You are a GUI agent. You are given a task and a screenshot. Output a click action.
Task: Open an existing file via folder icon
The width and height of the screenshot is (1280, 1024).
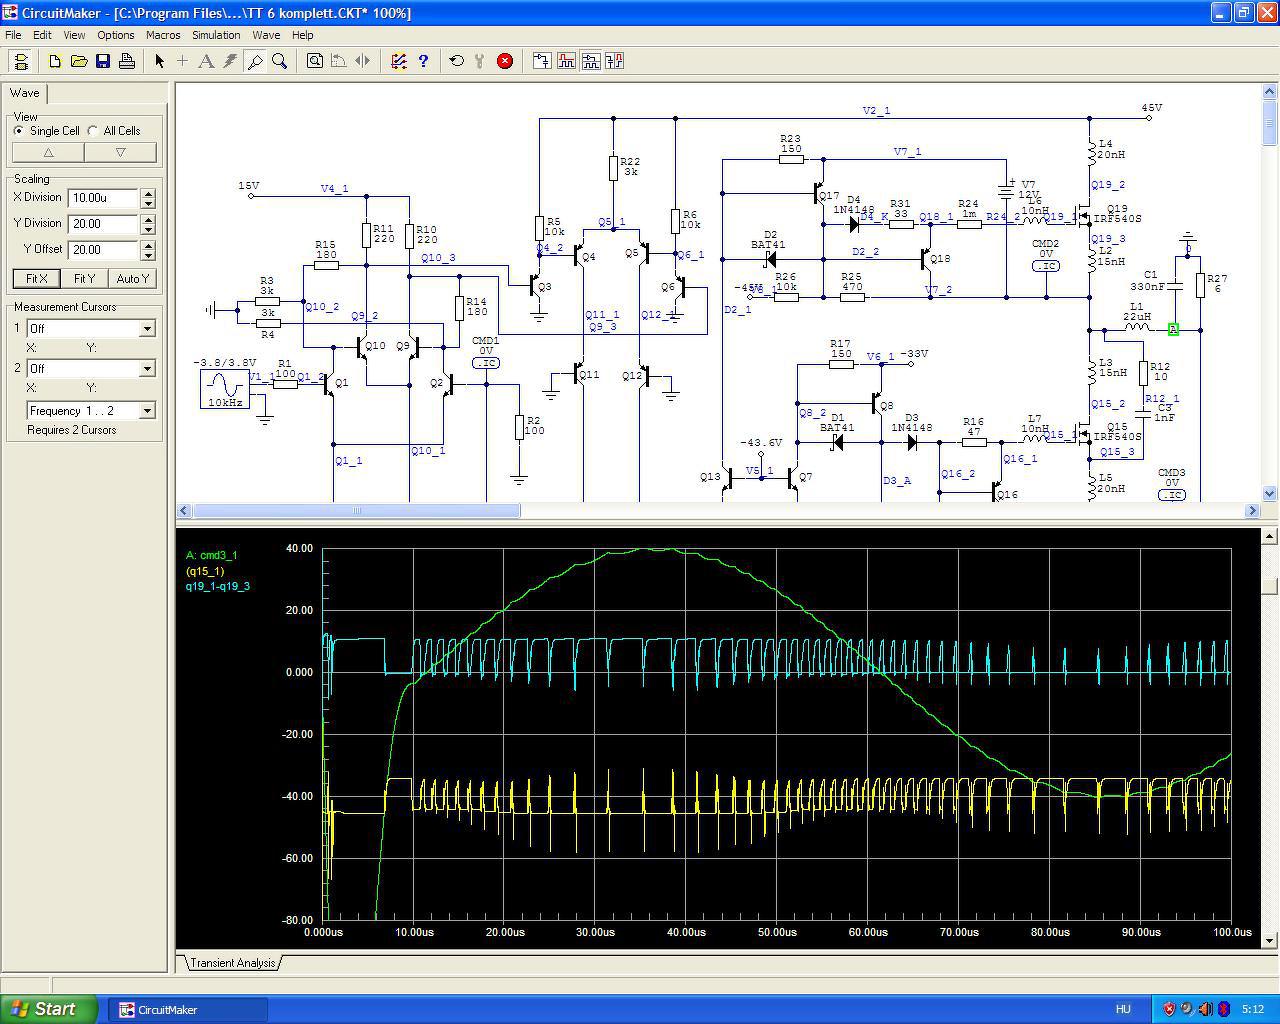(79, 61)
